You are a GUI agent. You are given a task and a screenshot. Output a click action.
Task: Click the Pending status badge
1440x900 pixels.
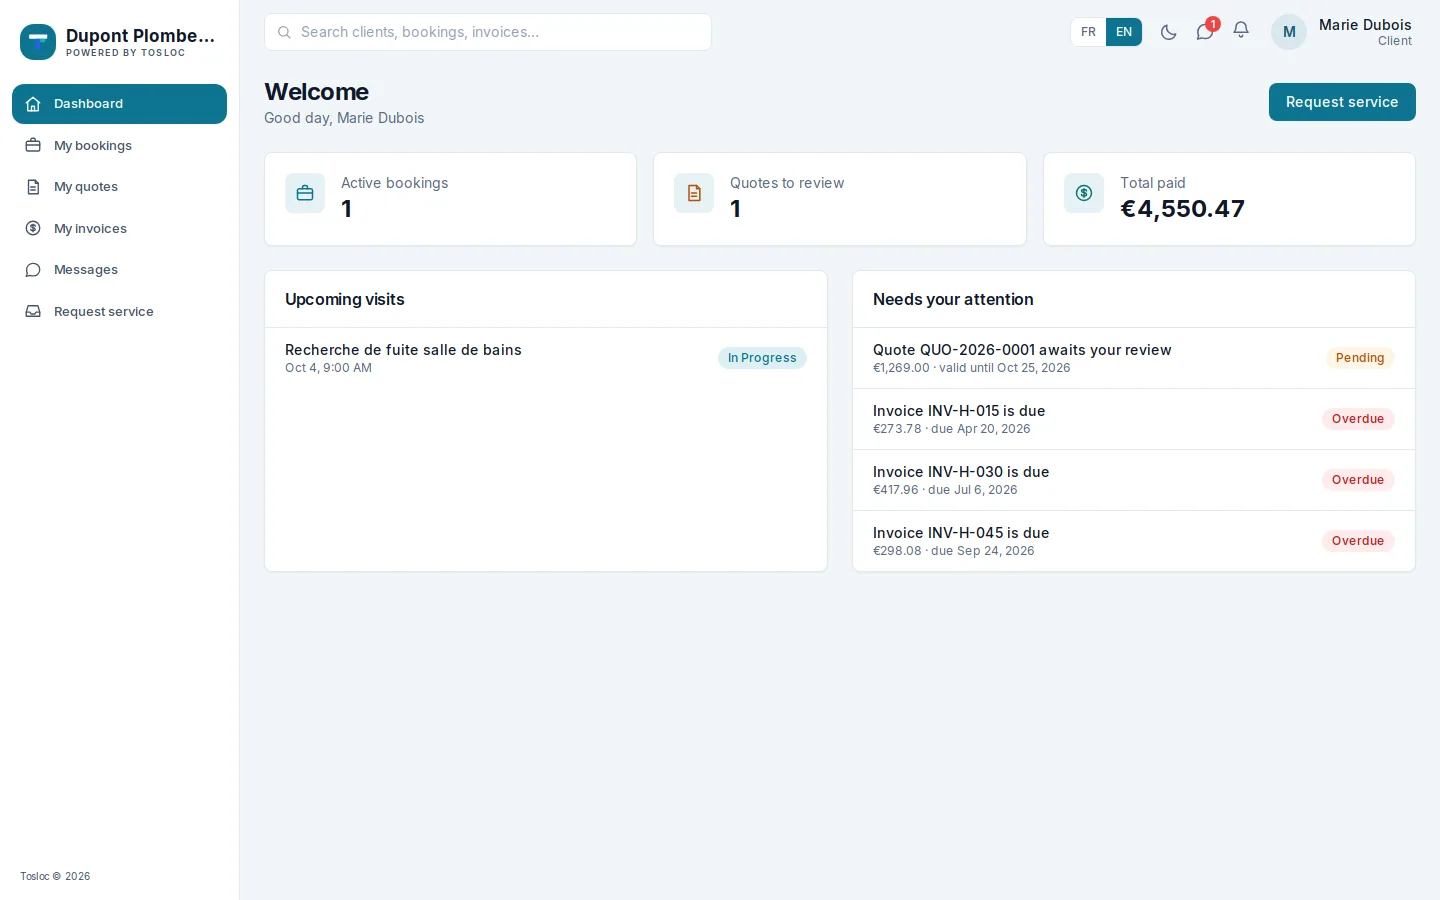point(1360,358)
